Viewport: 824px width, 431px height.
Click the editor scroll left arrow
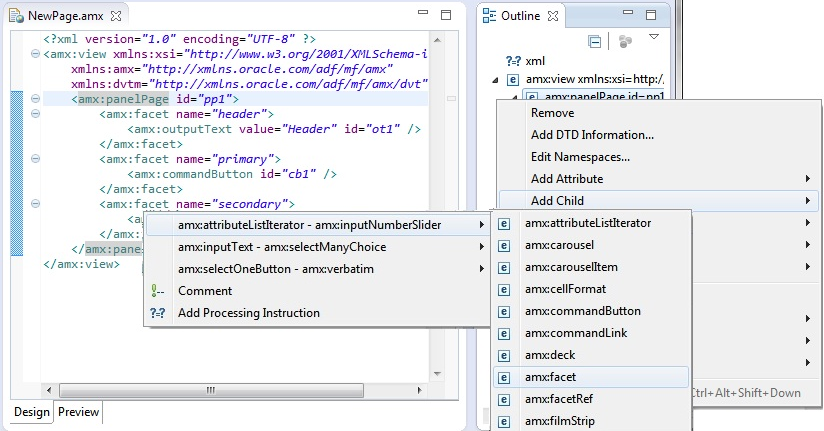pos(49,391)
